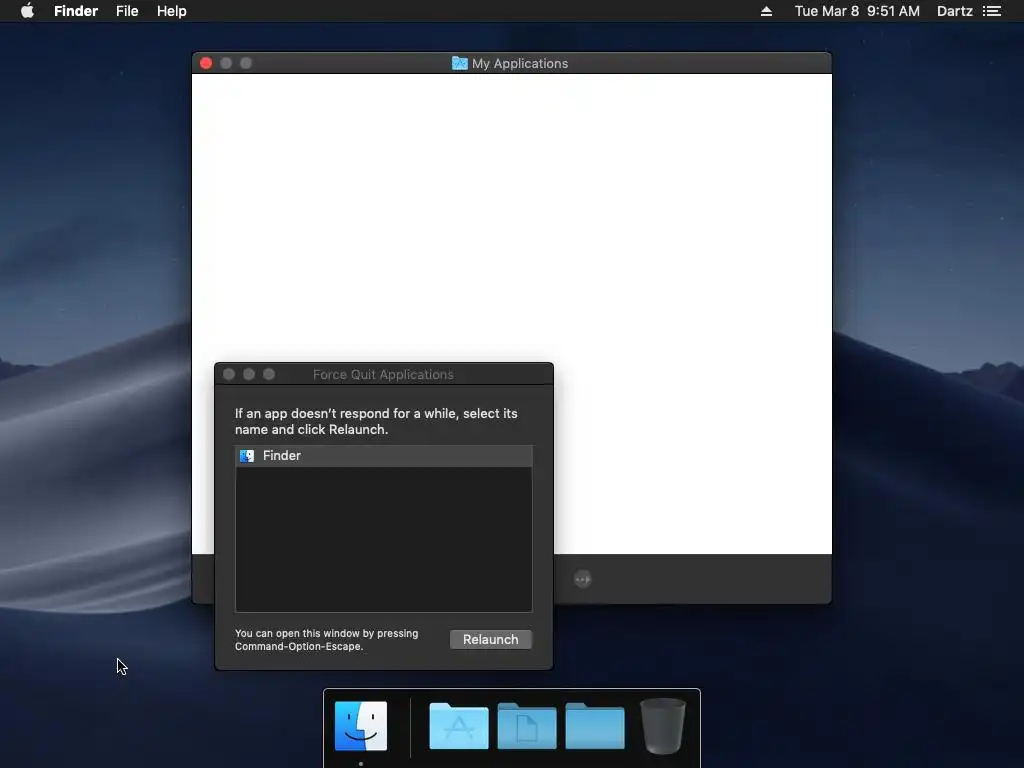This screenshot has width=1024, height=768.
Task: Open the Notification Center list icon
Action: tap(992, 11)
